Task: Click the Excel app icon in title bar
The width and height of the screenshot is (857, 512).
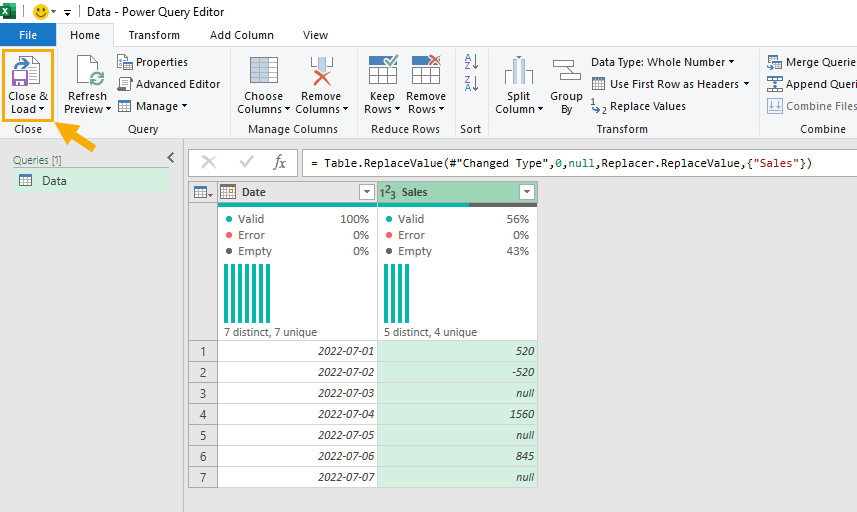Action: click(x=8, y=11)
